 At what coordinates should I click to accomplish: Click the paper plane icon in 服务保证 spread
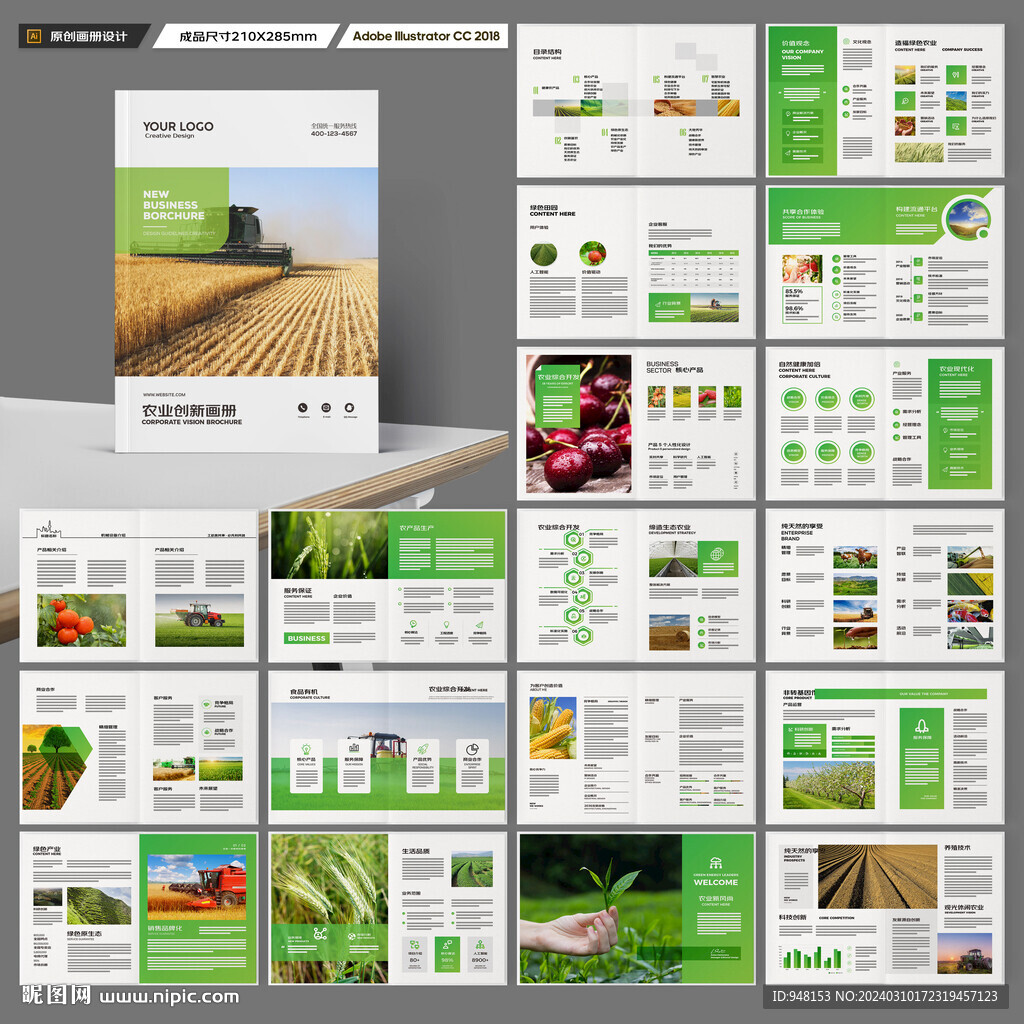479,624
